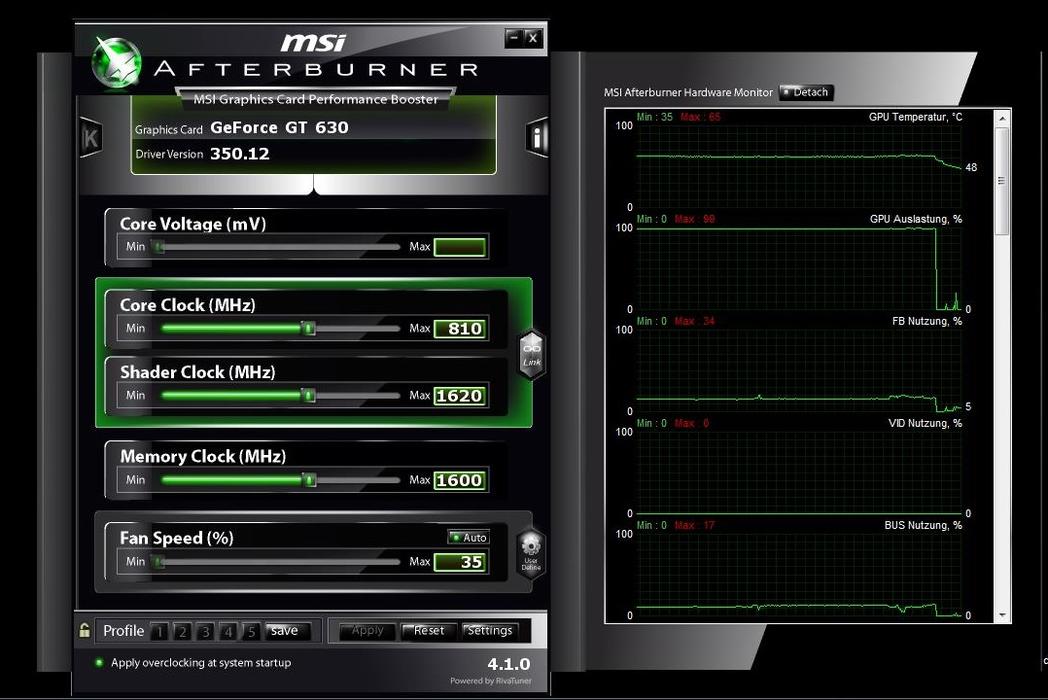
Task: Minimize the Afterburner window
Action: [513, 38]
